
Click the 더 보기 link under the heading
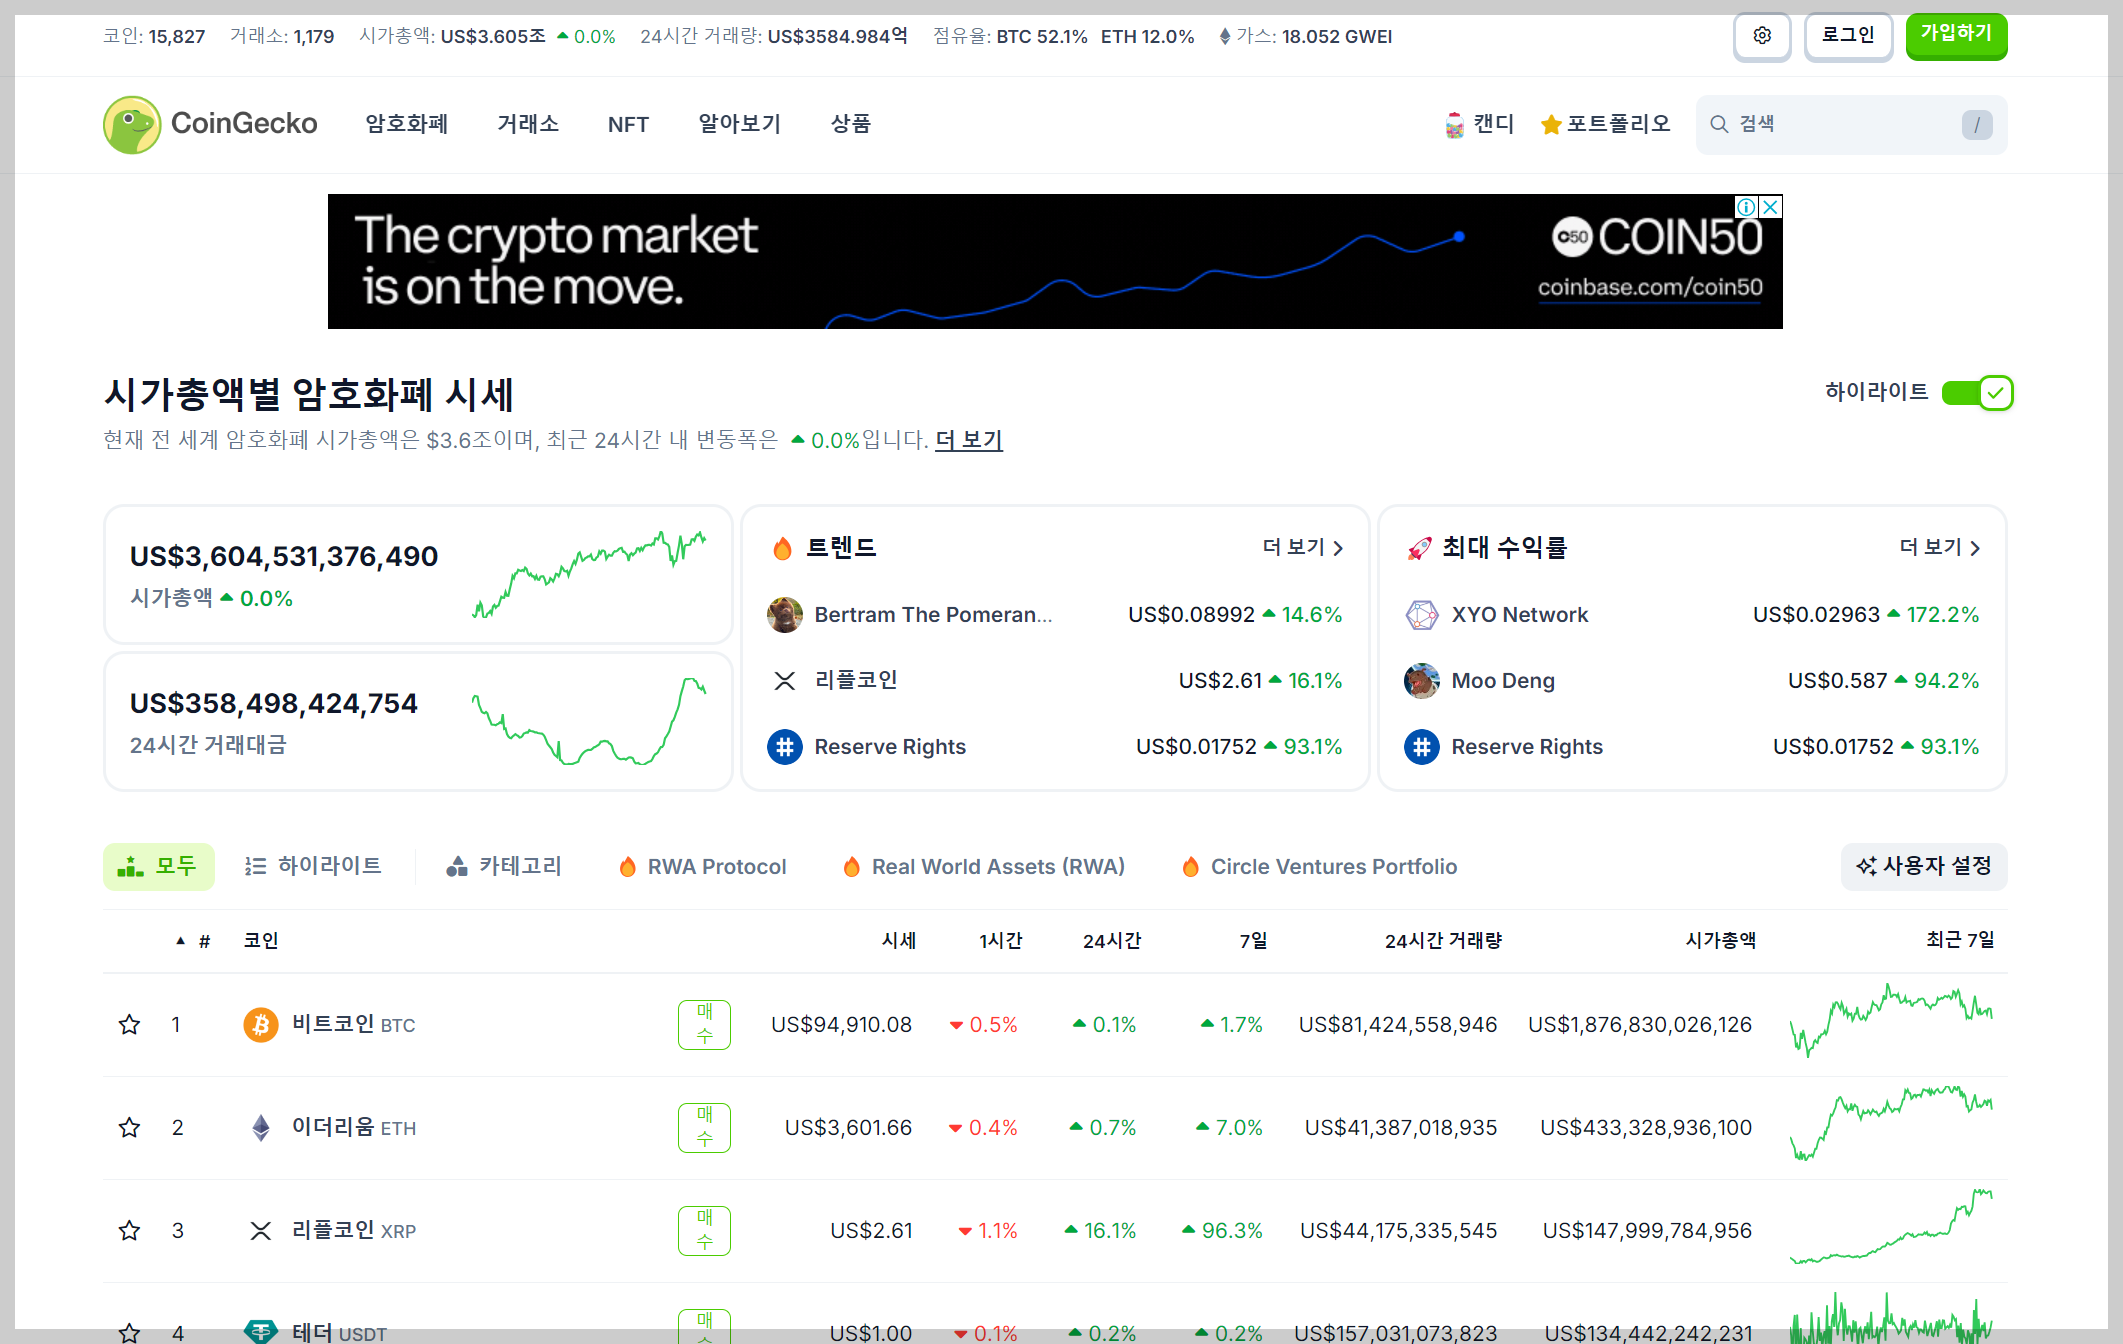969,441
